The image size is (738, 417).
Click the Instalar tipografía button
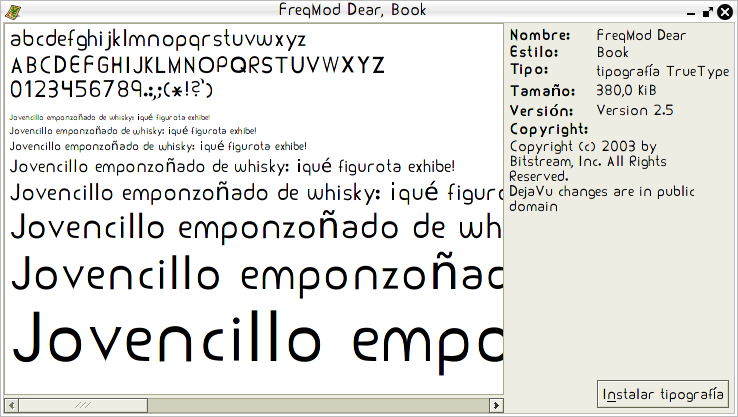pyautogui.click(x=663, y=394)
